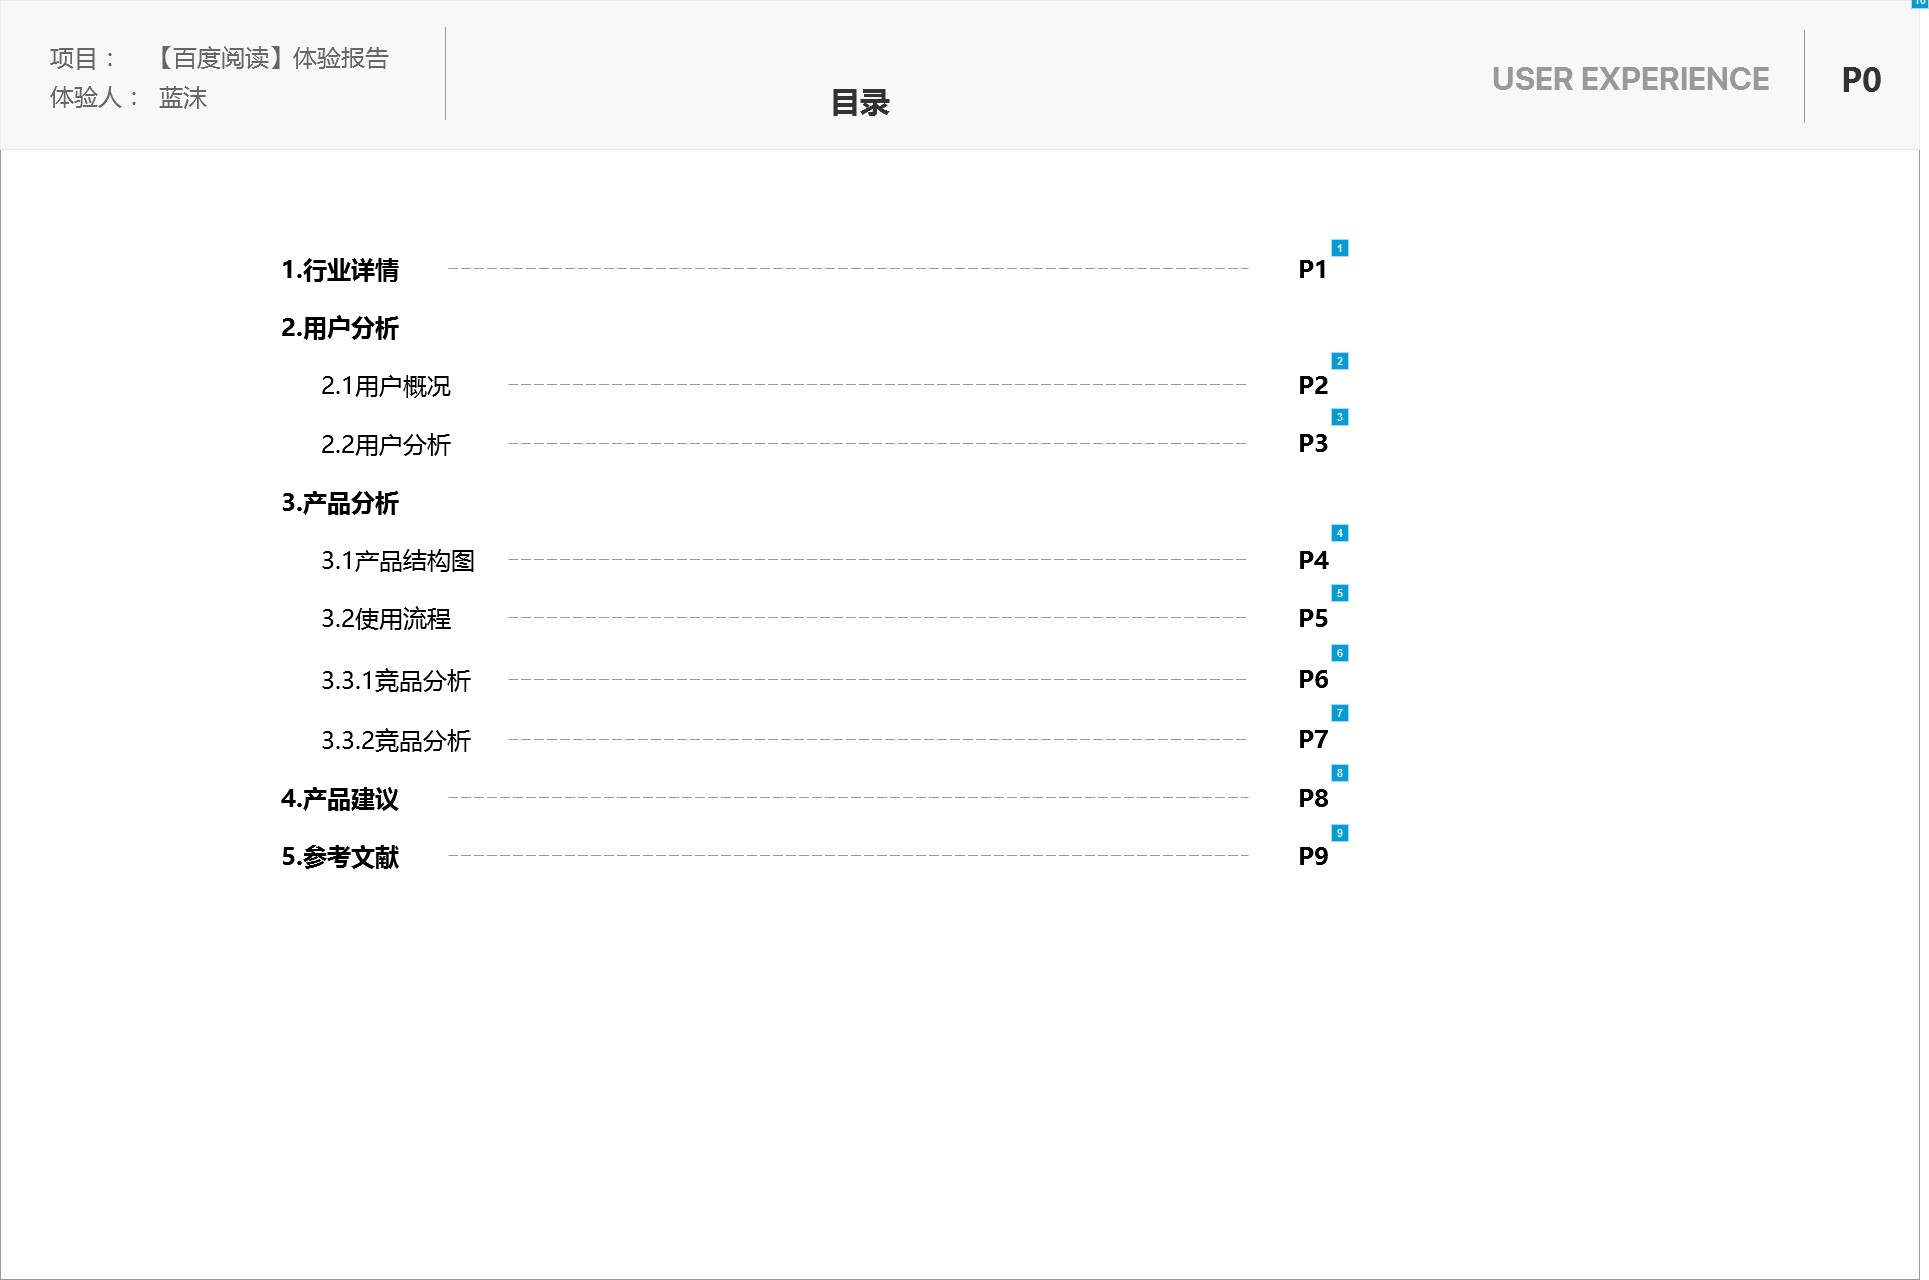This screenshot has width=1929, height=1280.
Task: Select 3.1产品结构图 contents entry
Action: [397, 561]
